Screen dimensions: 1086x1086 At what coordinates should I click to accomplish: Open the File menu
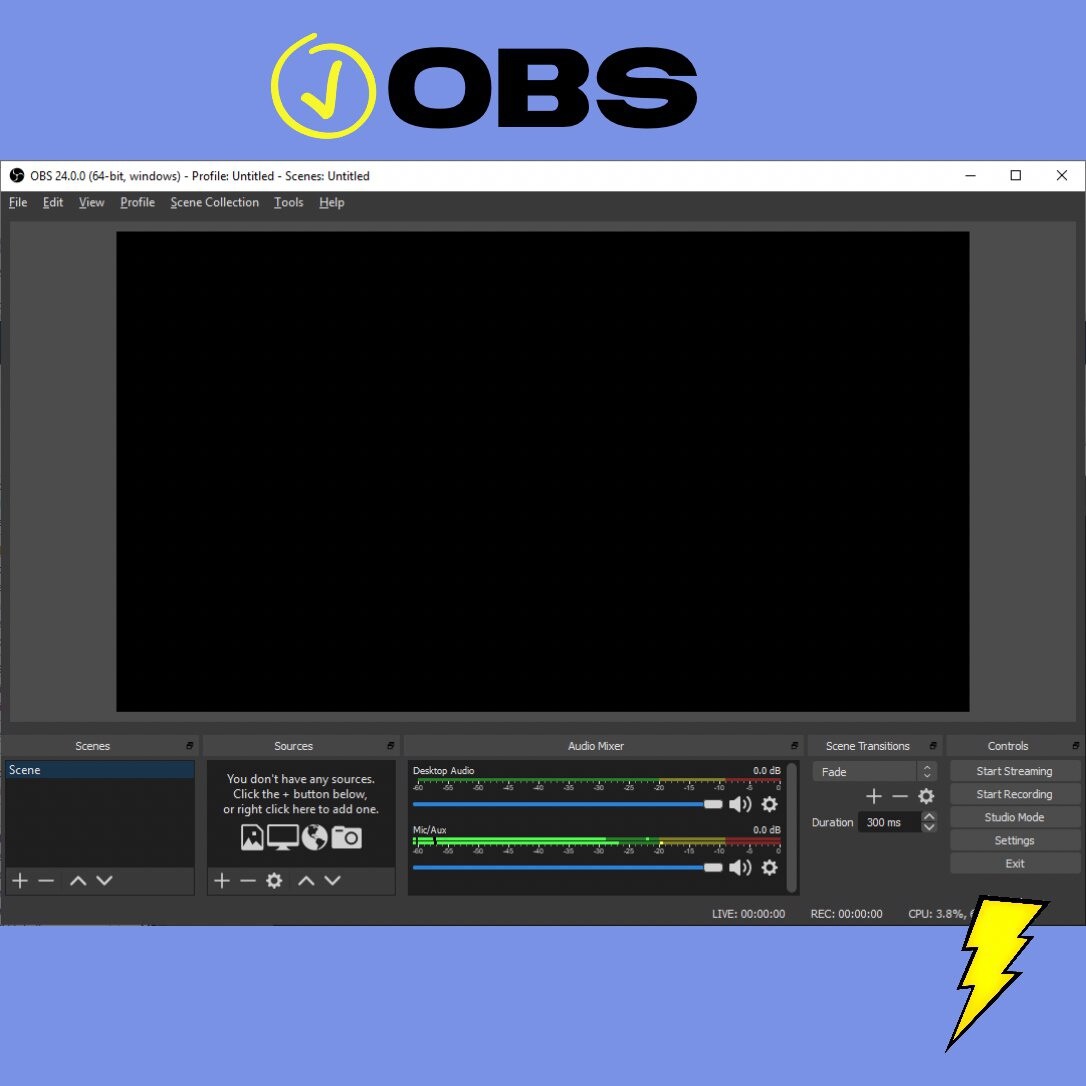pos(18,202)
